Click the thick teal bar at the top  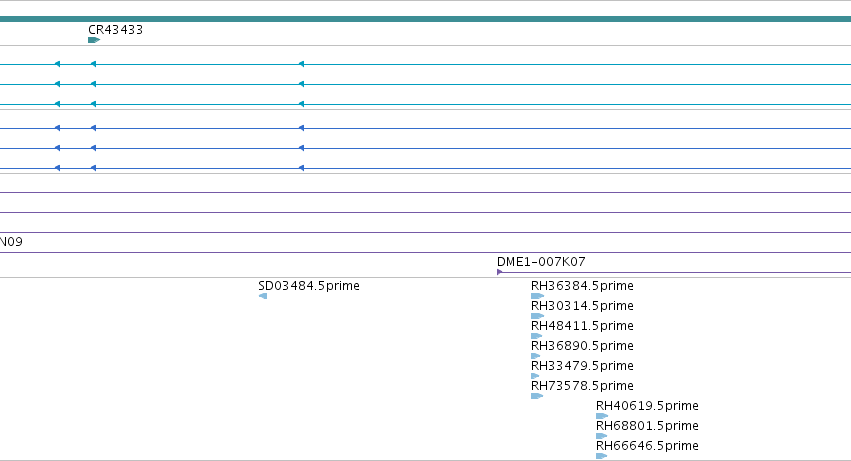[x=426, y=19]
